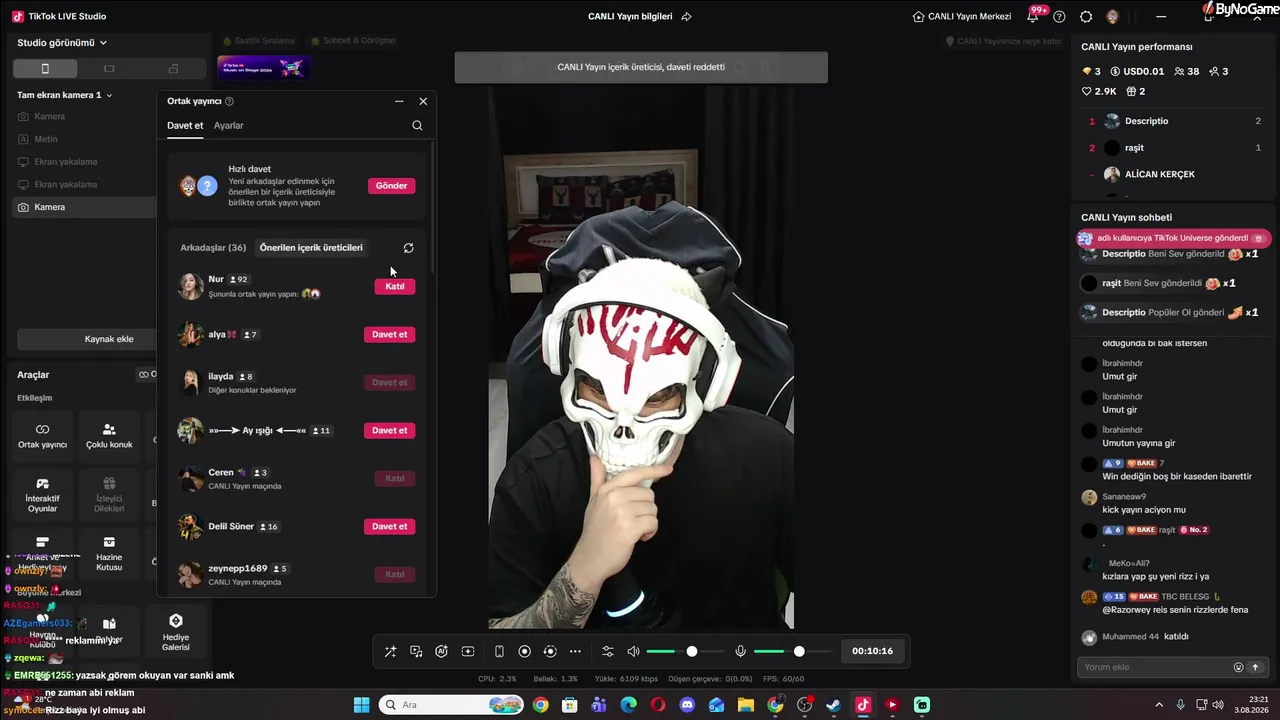Viewport: 1280px width, 720px height.
Task: Open Discord from the taskbar
Action: pyautogui.click(x=687, y=705)
